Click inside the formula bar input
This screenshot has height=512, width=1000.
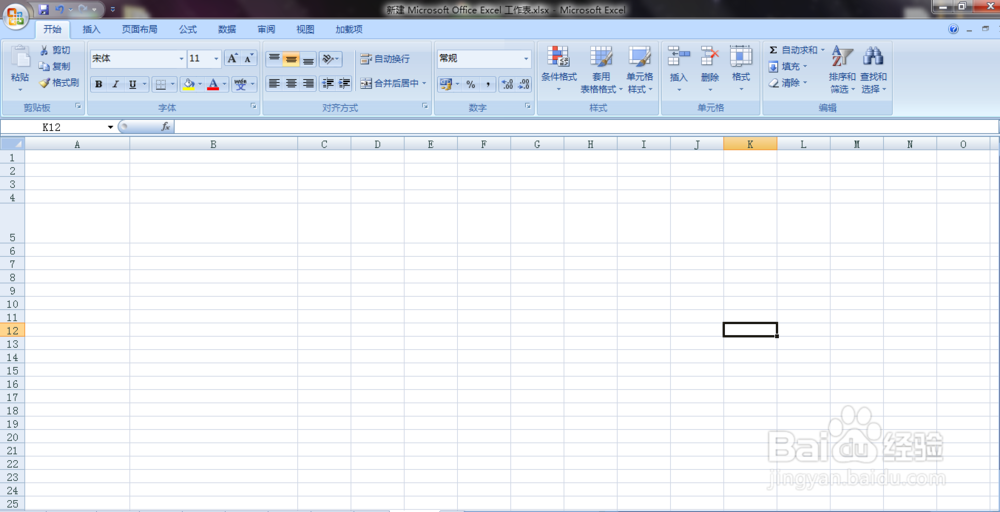click(x=585, y=127)
